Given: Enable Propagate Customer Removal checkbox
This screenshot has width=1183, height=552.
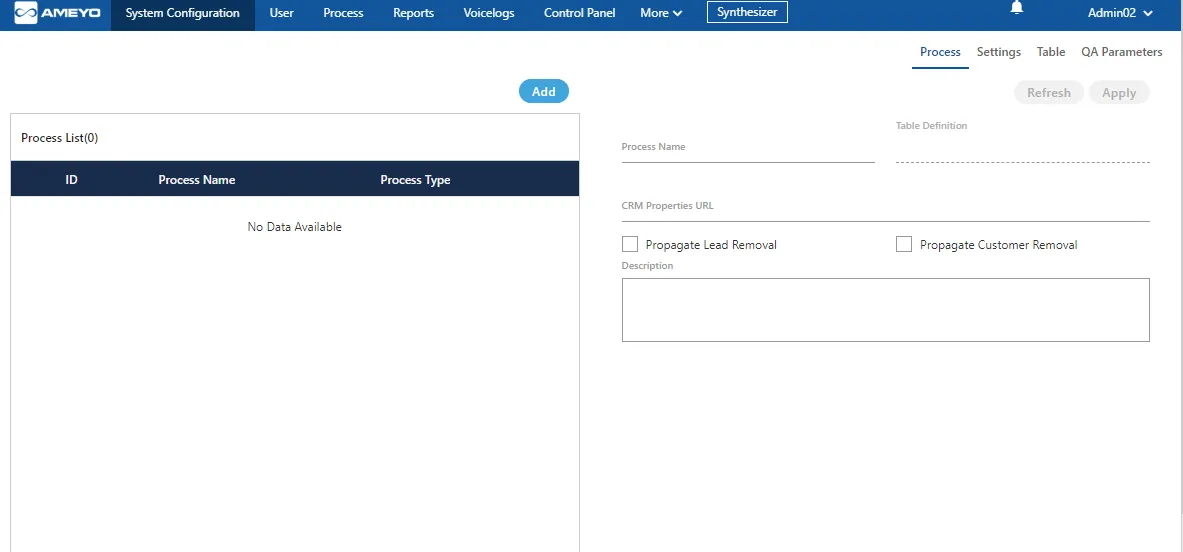Looking at the screenshot, I should pos(904,244).
